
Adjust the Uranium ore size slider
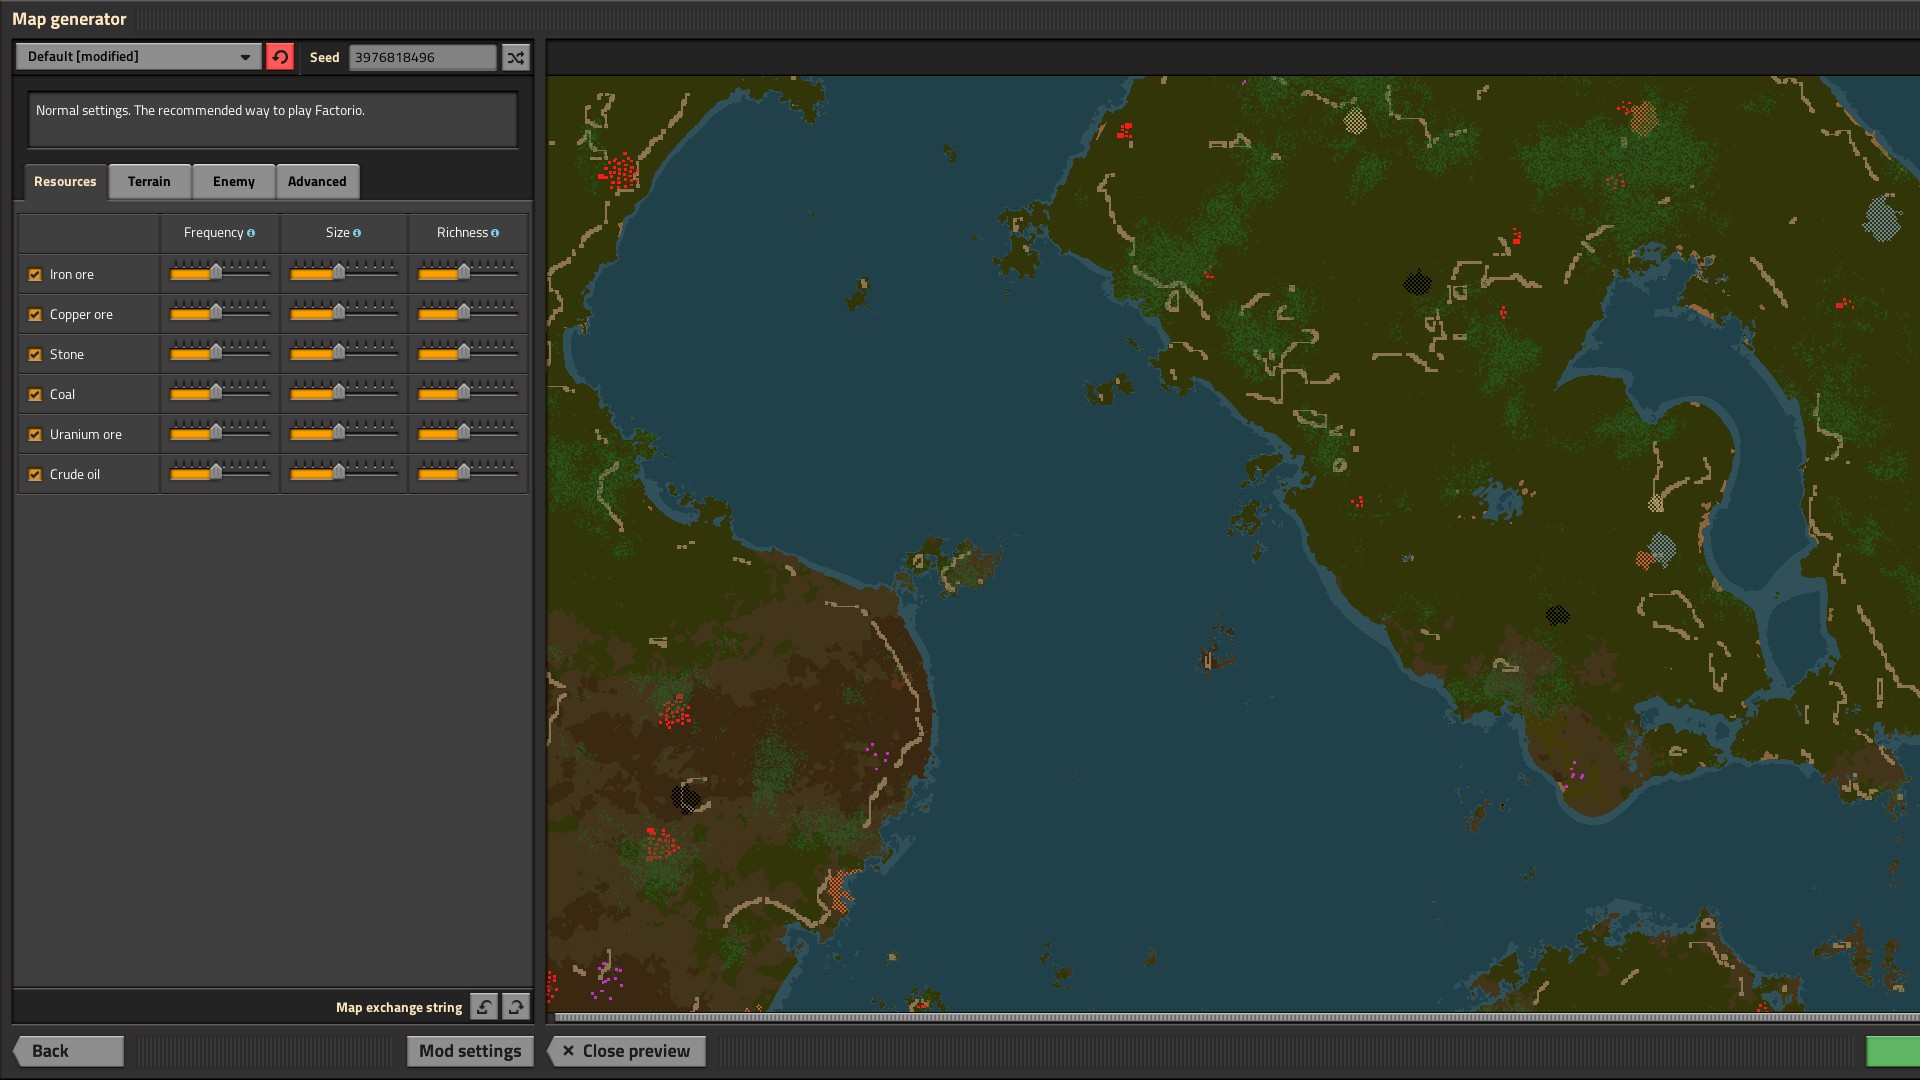click(x=344, y=432)
